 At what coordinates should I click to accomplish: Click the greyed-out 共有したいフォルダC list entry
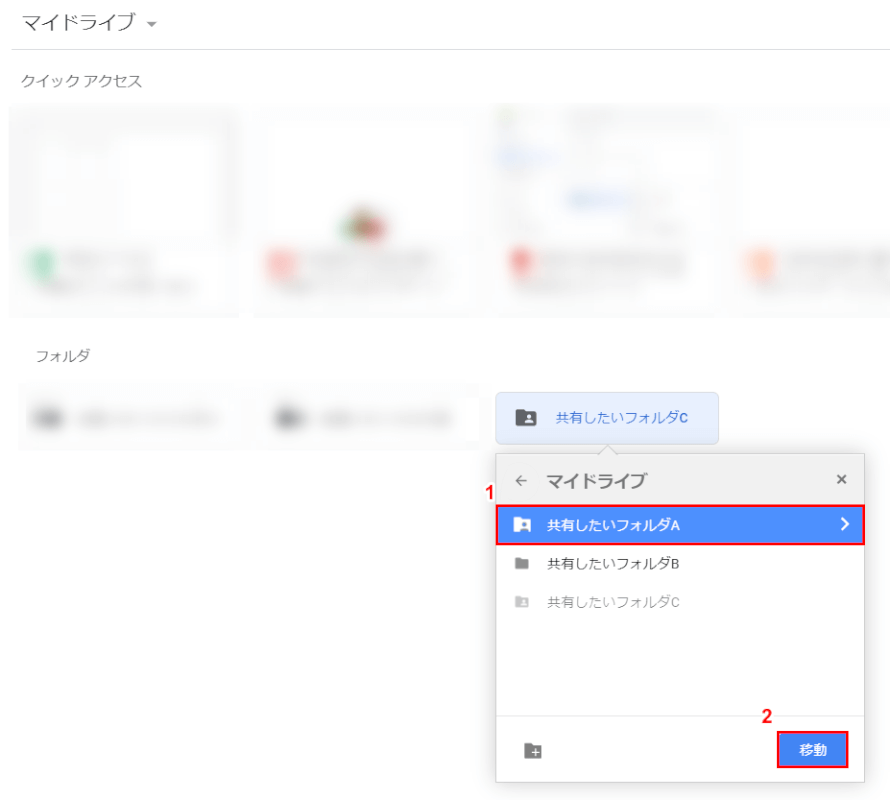[613, 602]
